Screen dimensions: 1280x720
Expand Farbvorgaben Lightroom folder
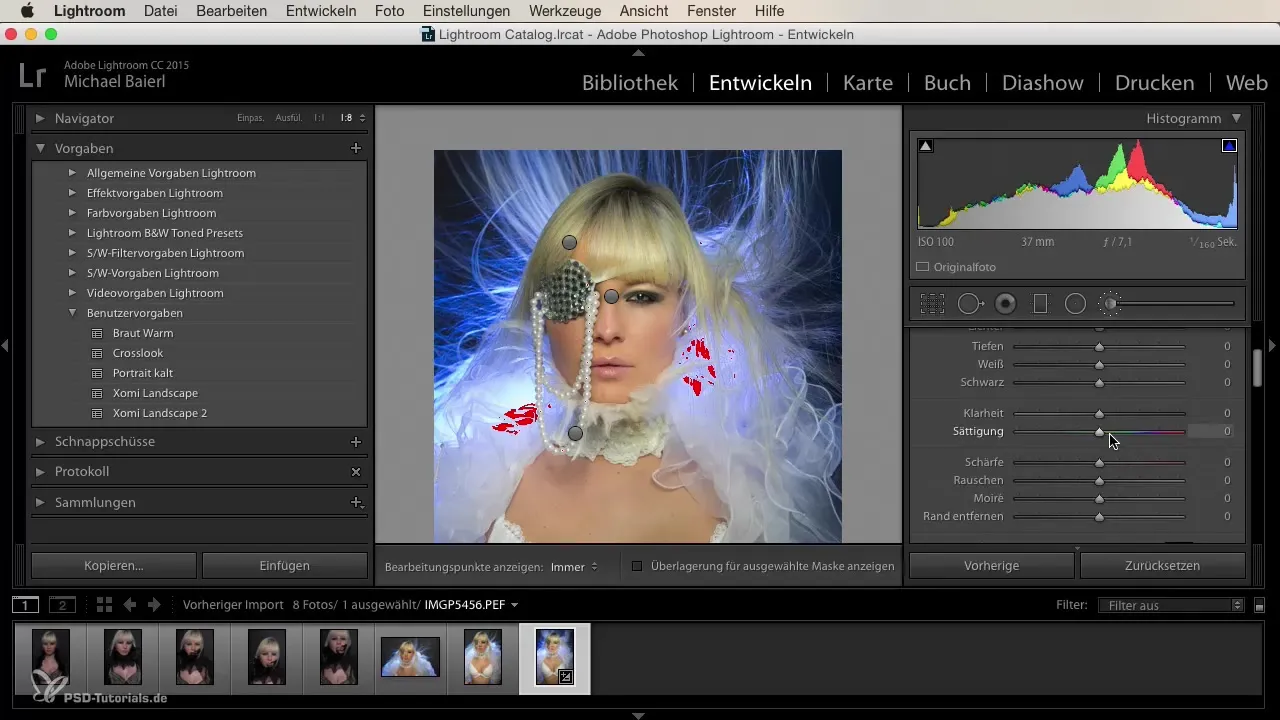point(73,213)
